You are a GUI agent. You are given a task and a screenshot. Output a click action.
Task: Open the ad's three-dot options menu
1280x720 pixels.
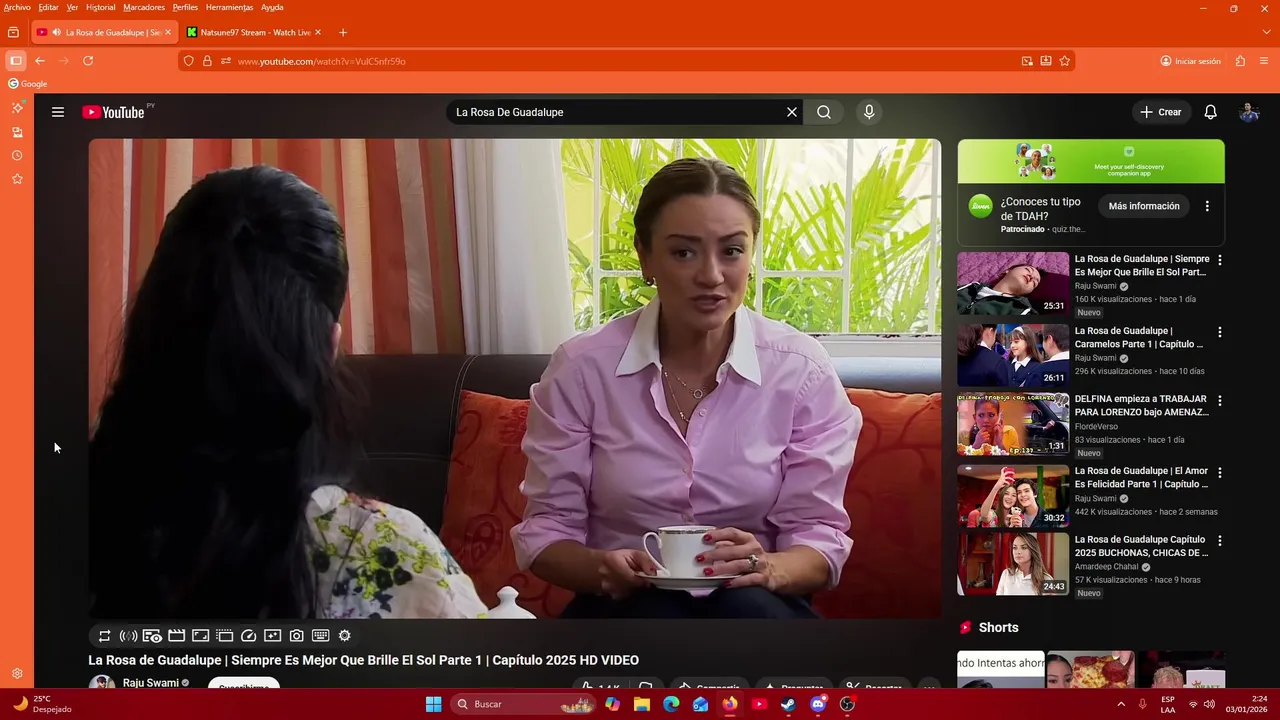[1207, 206]
